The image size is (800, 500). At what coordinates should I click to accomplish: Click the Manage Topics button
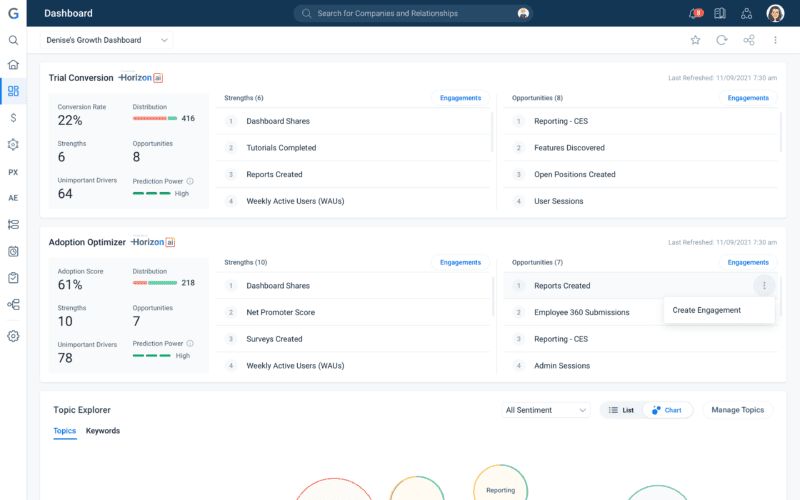739,410
